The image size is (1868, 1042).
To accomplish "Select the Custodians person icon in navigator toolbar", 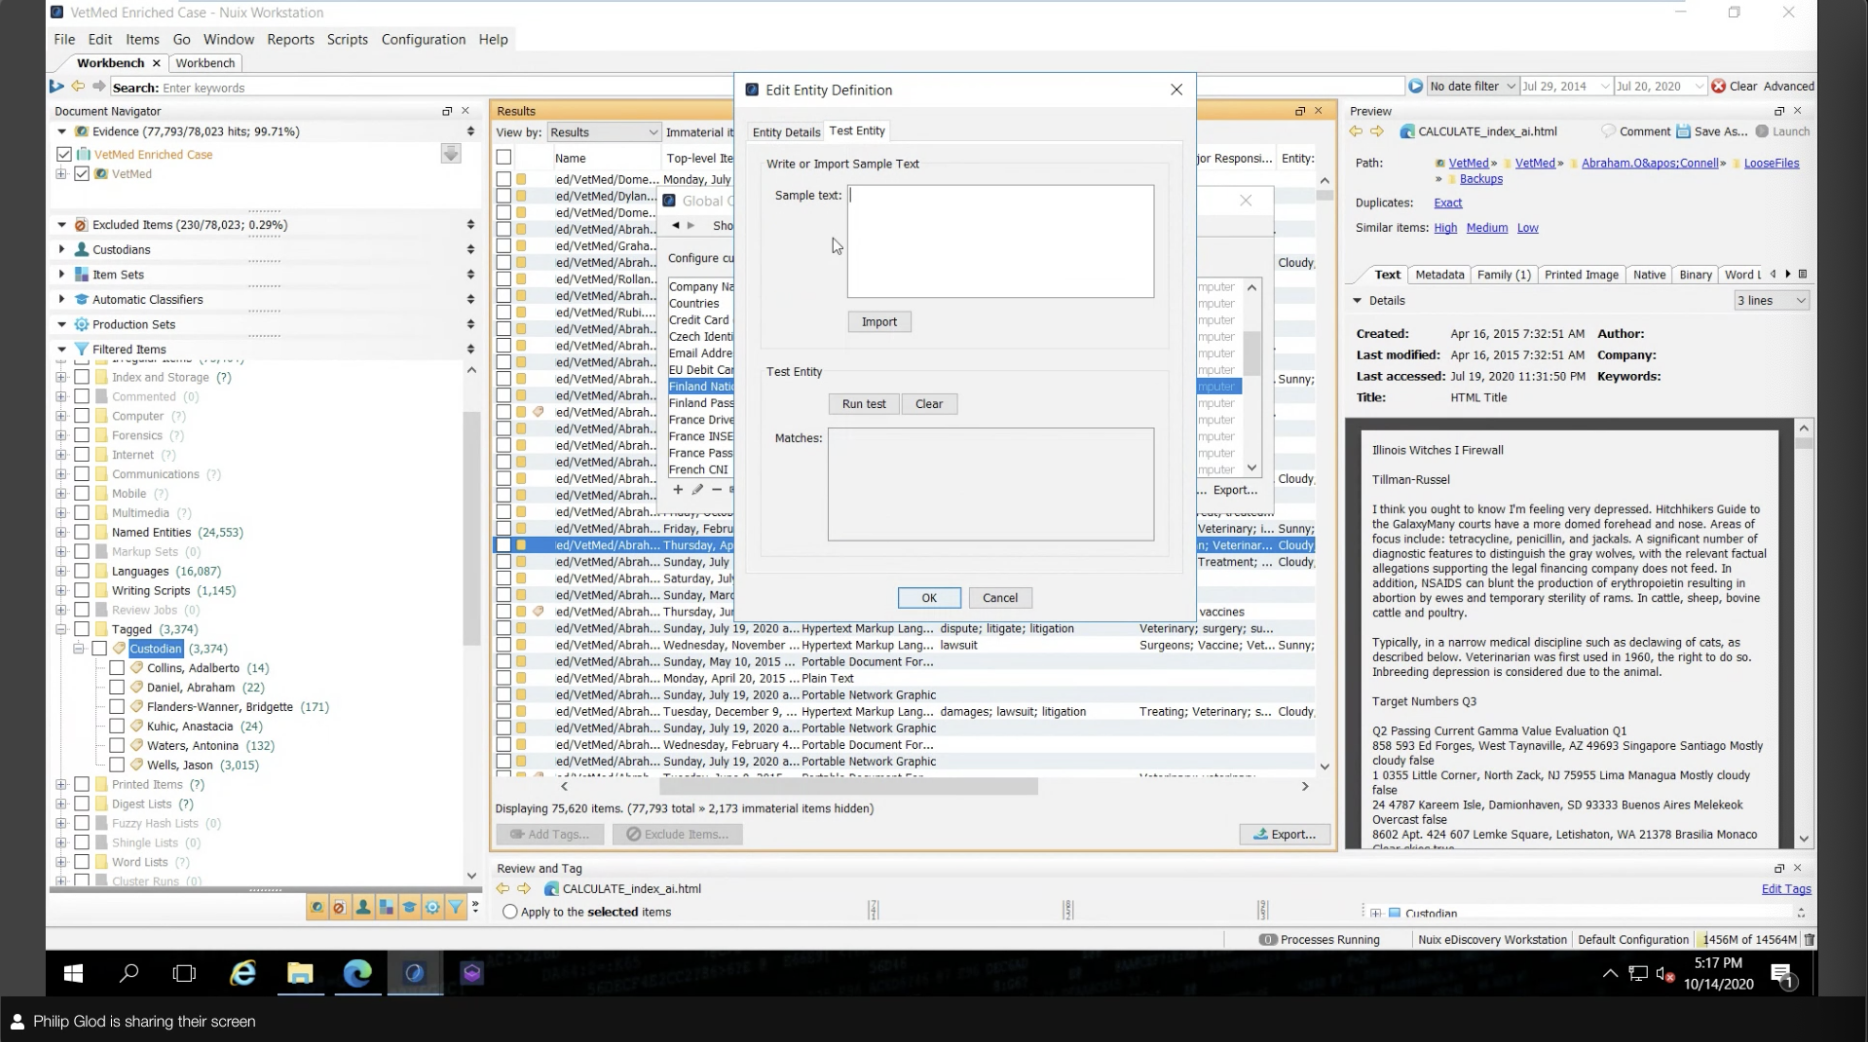I will pos(363,907).
